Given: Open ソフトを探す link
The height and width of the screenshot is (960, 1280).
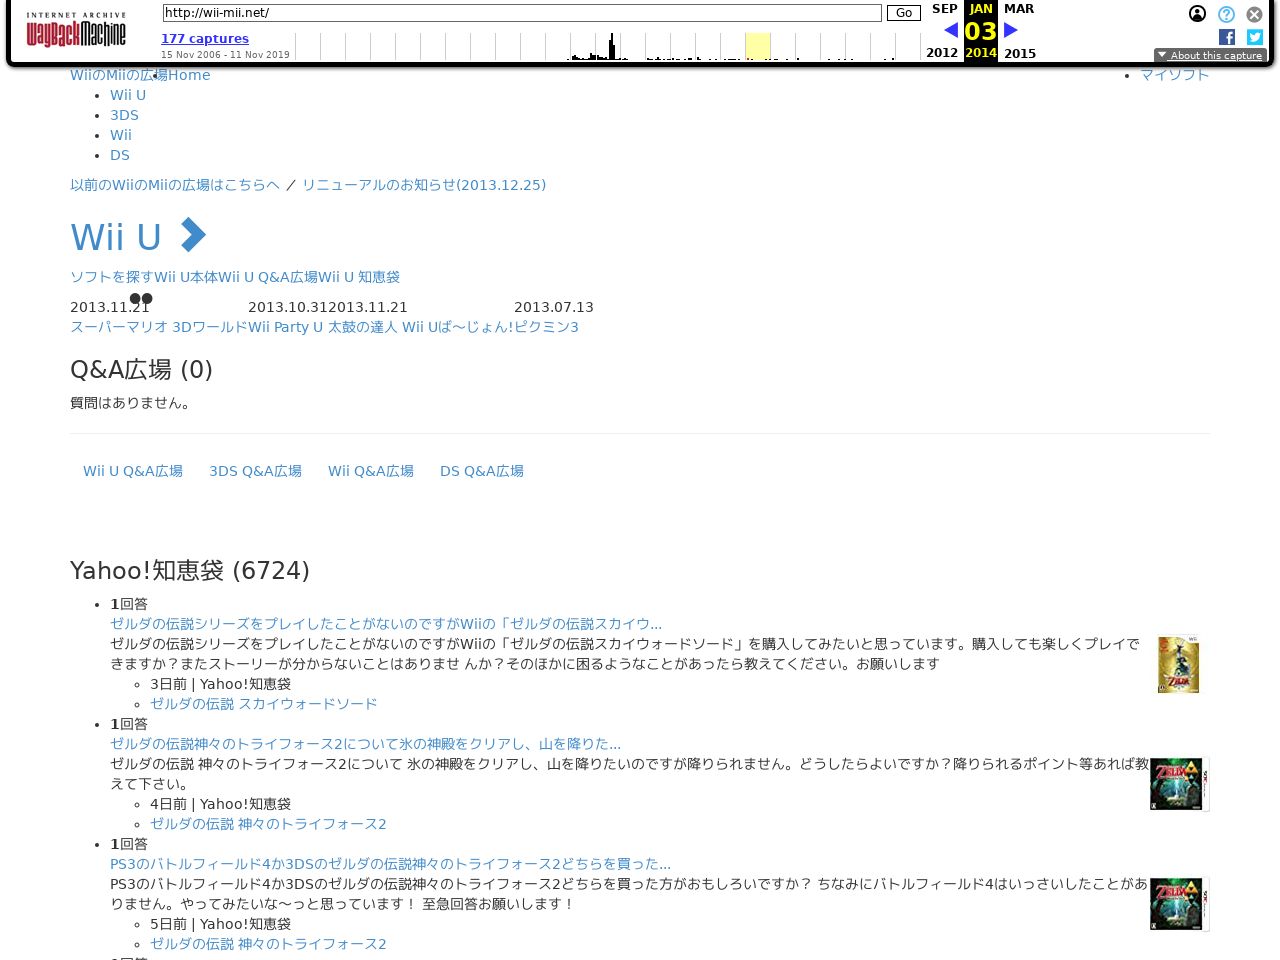Looking at the screenshot, I should [x=112, y=277].
